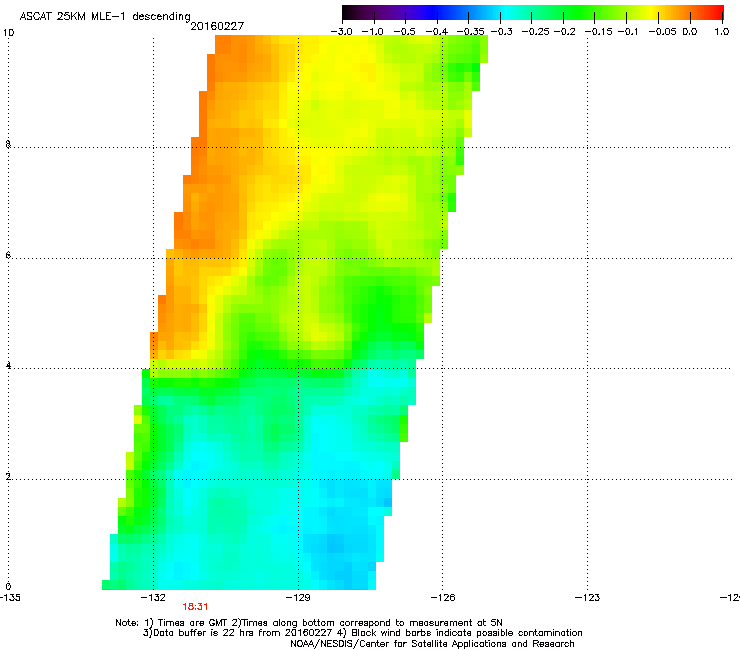The width and height of the screenshot is (740, 650).
Task: Click the NOAA/NESDIS Center for Satellite Applications credit
Action: coord(432,644)
